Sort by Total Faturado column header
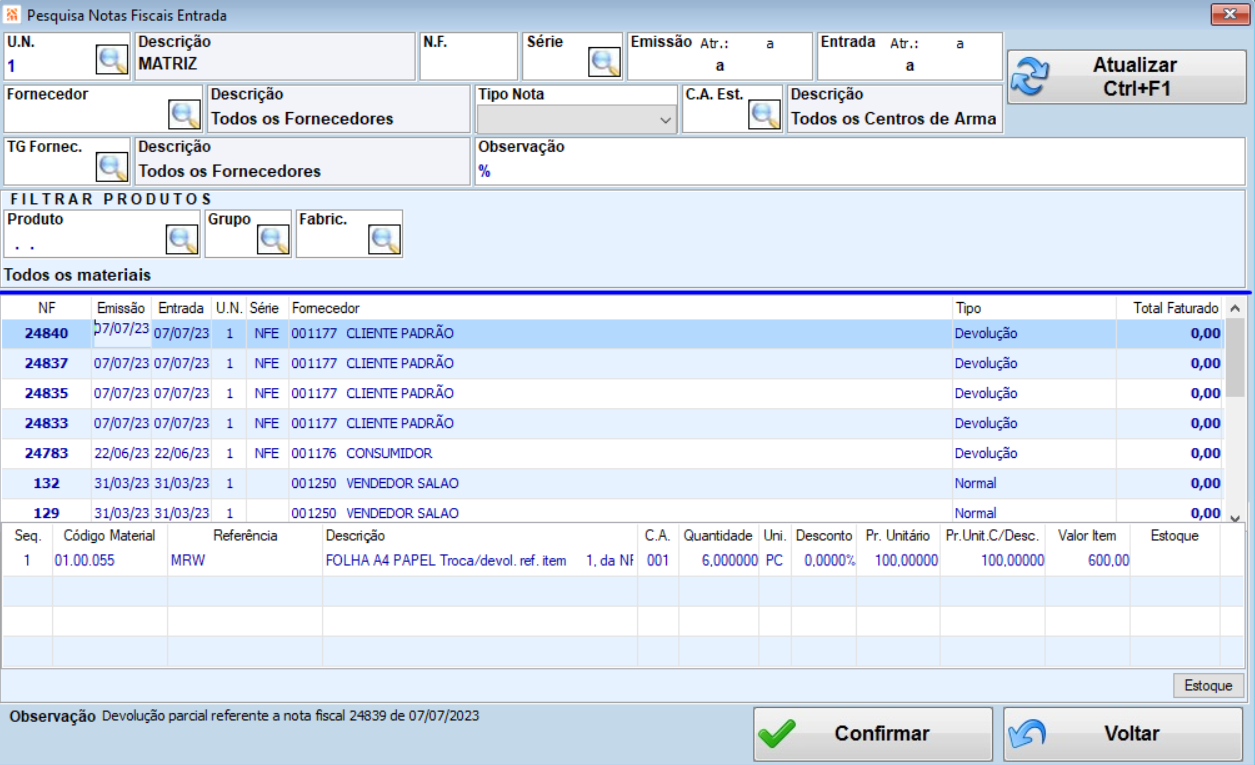This screenshot has height=765, width=1255. point(1171,308)
